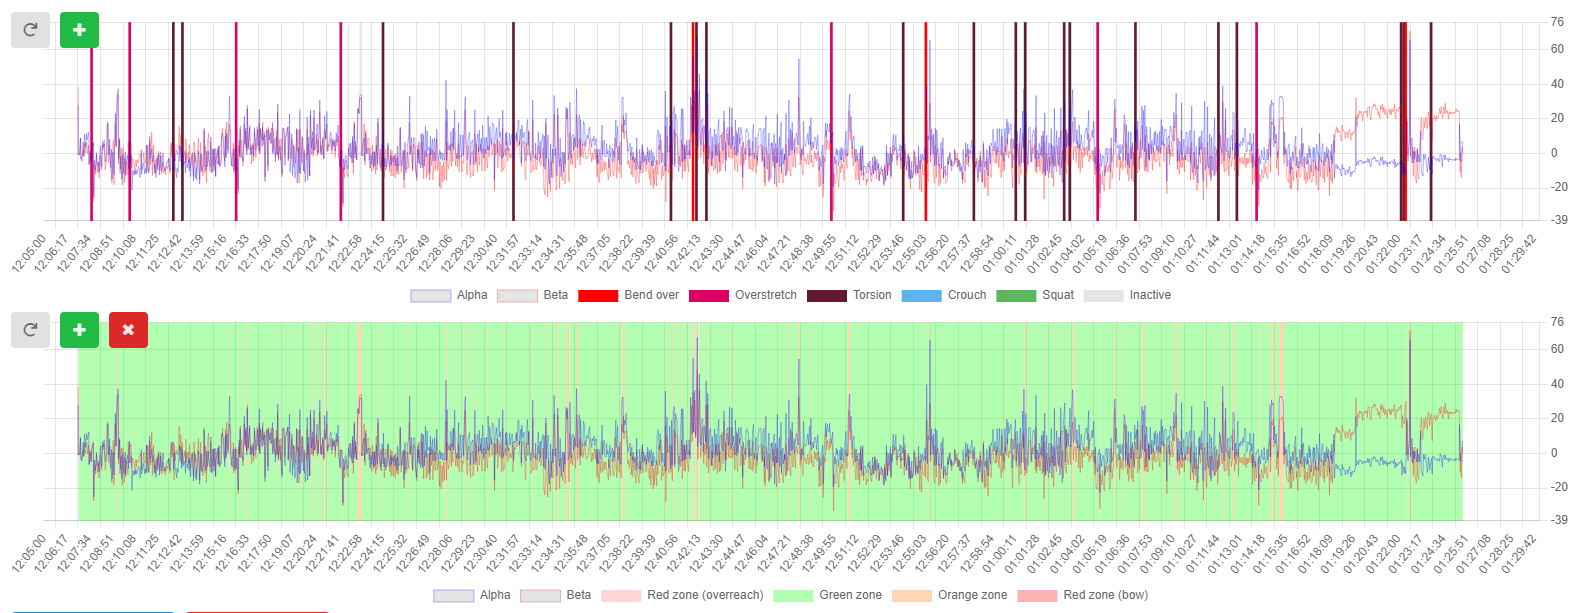The width and height of the screenshot is (1586, 613).
Task: Toggle Bend over swatch in top legend
Action: [598, 296]
